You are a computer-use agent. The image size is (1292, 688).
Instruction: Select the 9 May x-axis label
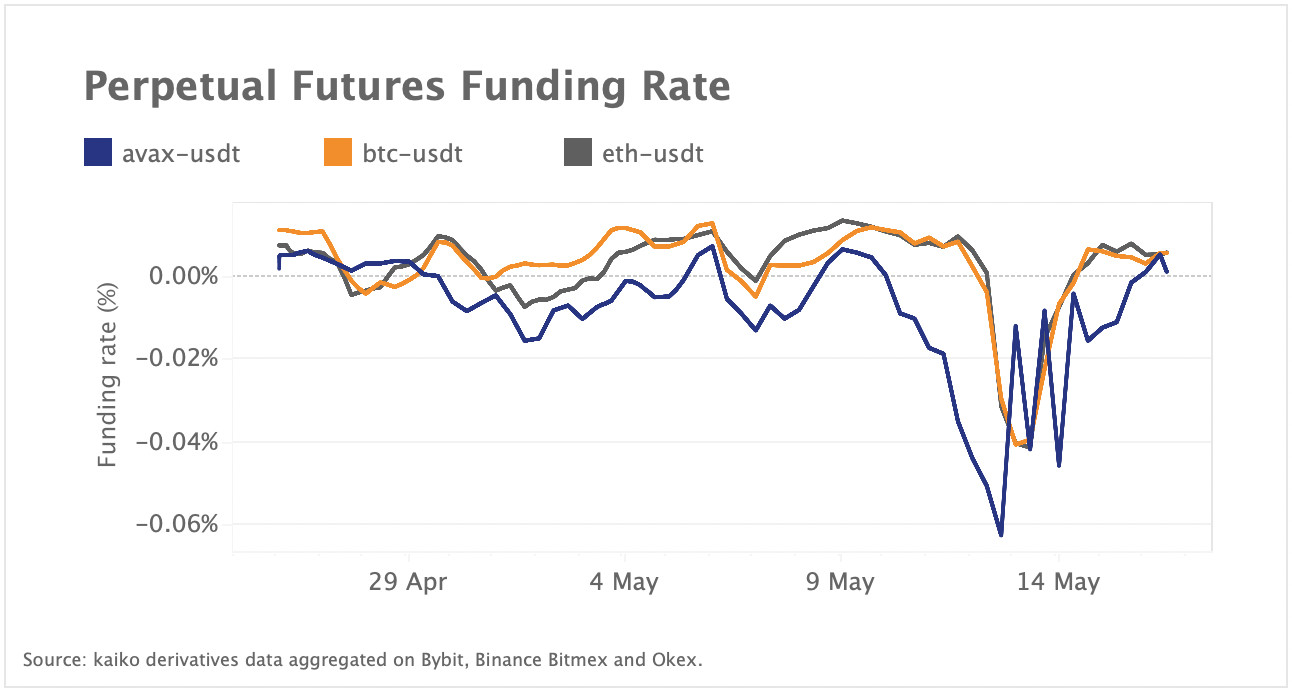pos(841,582)
